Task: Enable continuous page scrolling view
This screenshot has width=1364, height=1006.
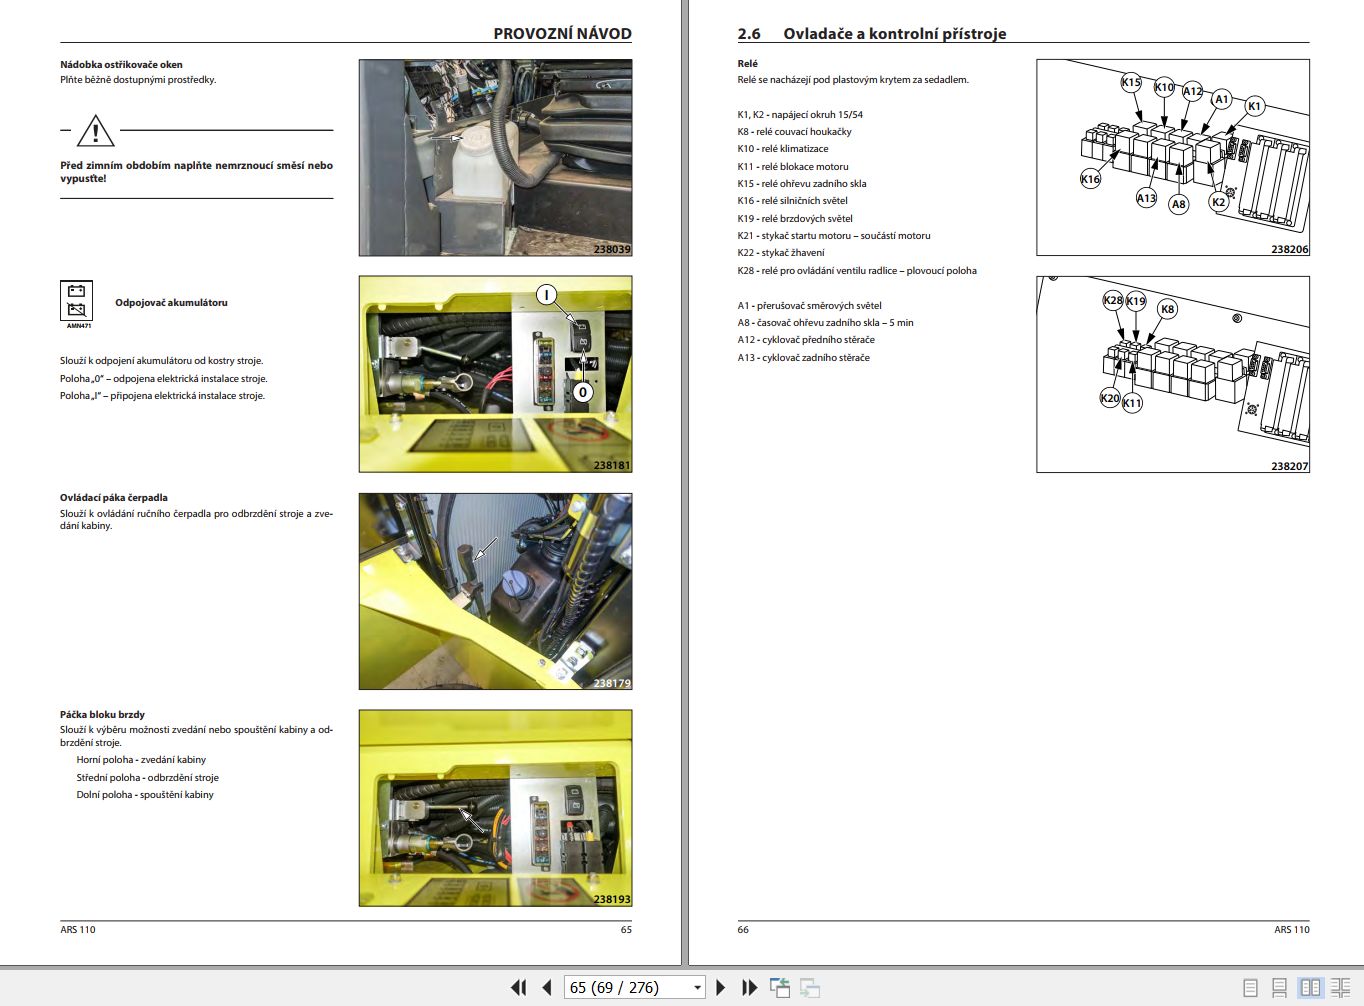Action: [x=1281, y=987]
